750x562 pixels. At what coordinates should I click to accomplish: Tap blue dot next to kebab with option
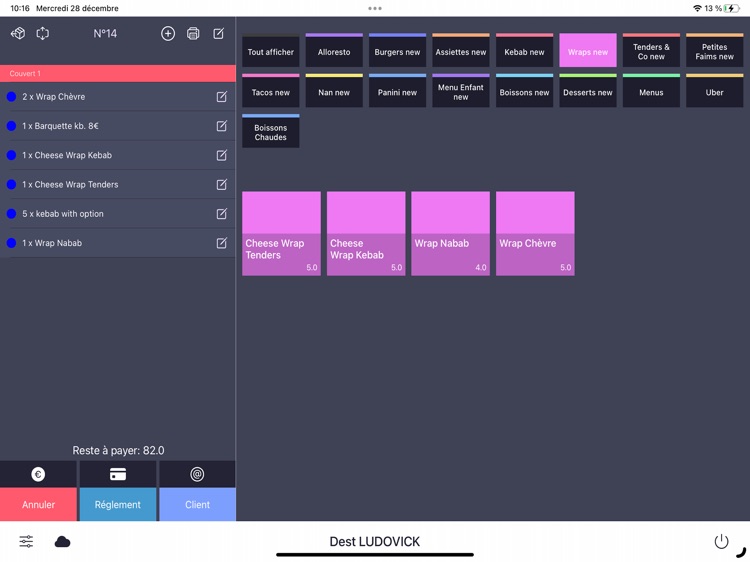coord(11,213)
